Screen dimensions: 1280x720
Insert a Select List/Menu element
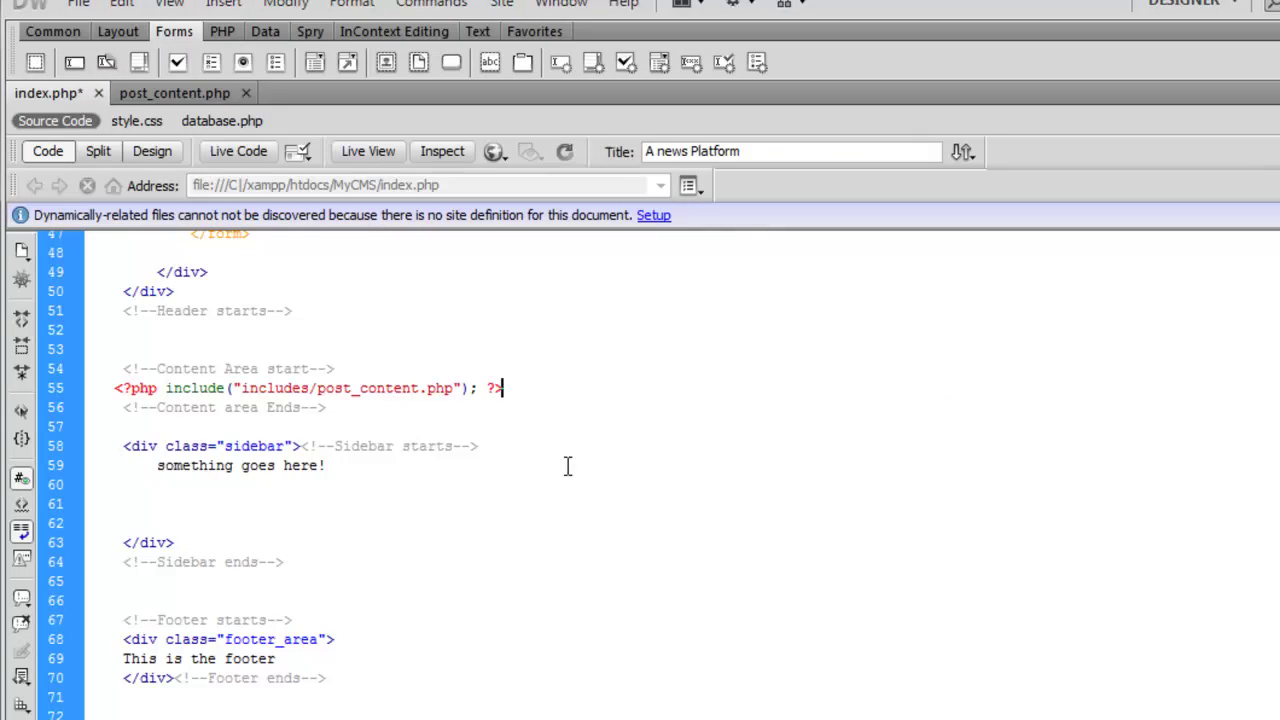click(315, 63)
